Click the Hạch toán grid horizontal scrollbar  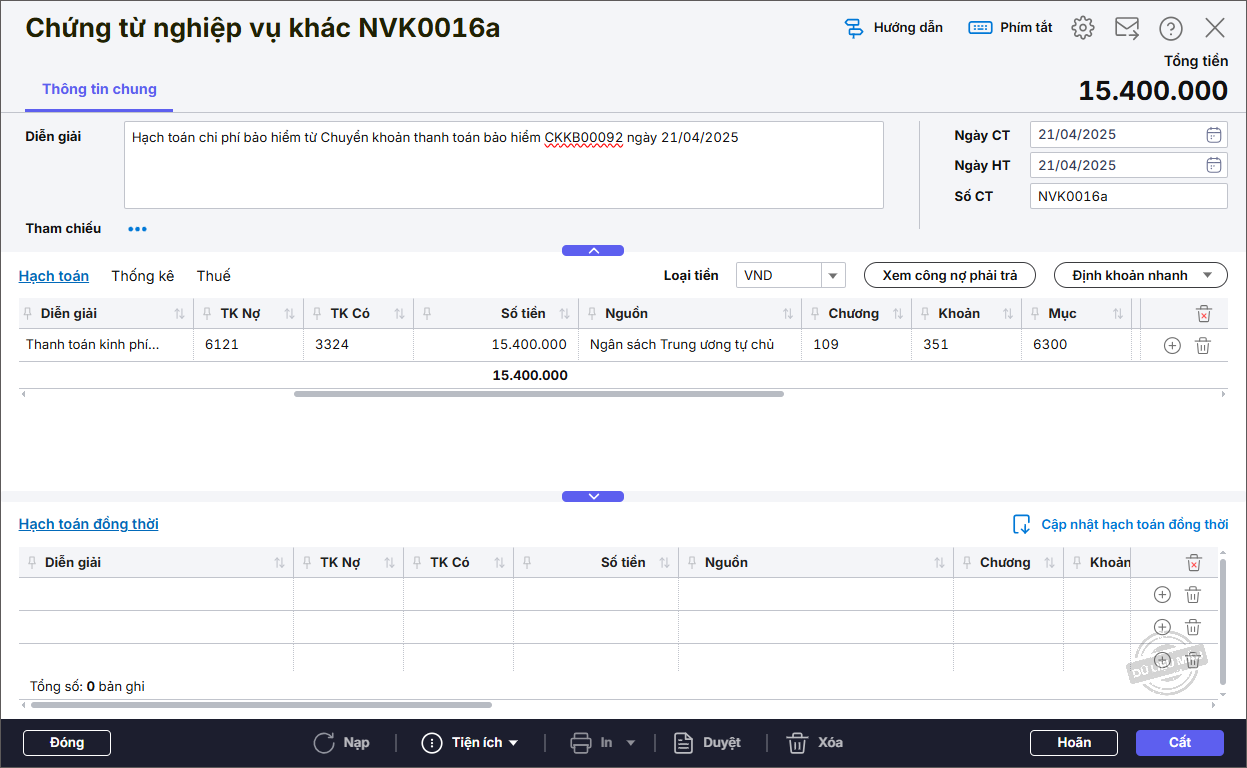538,394
